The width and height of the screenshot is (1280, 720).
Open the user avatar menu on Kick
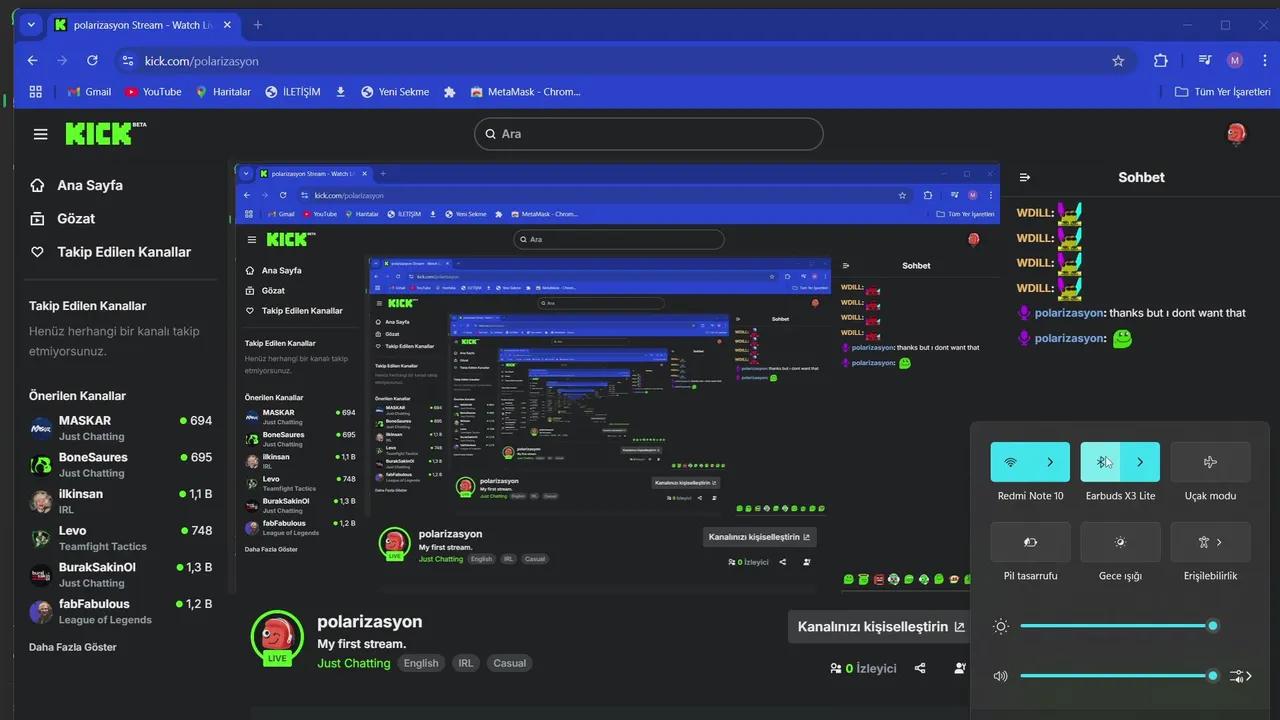coord(1236,134)
